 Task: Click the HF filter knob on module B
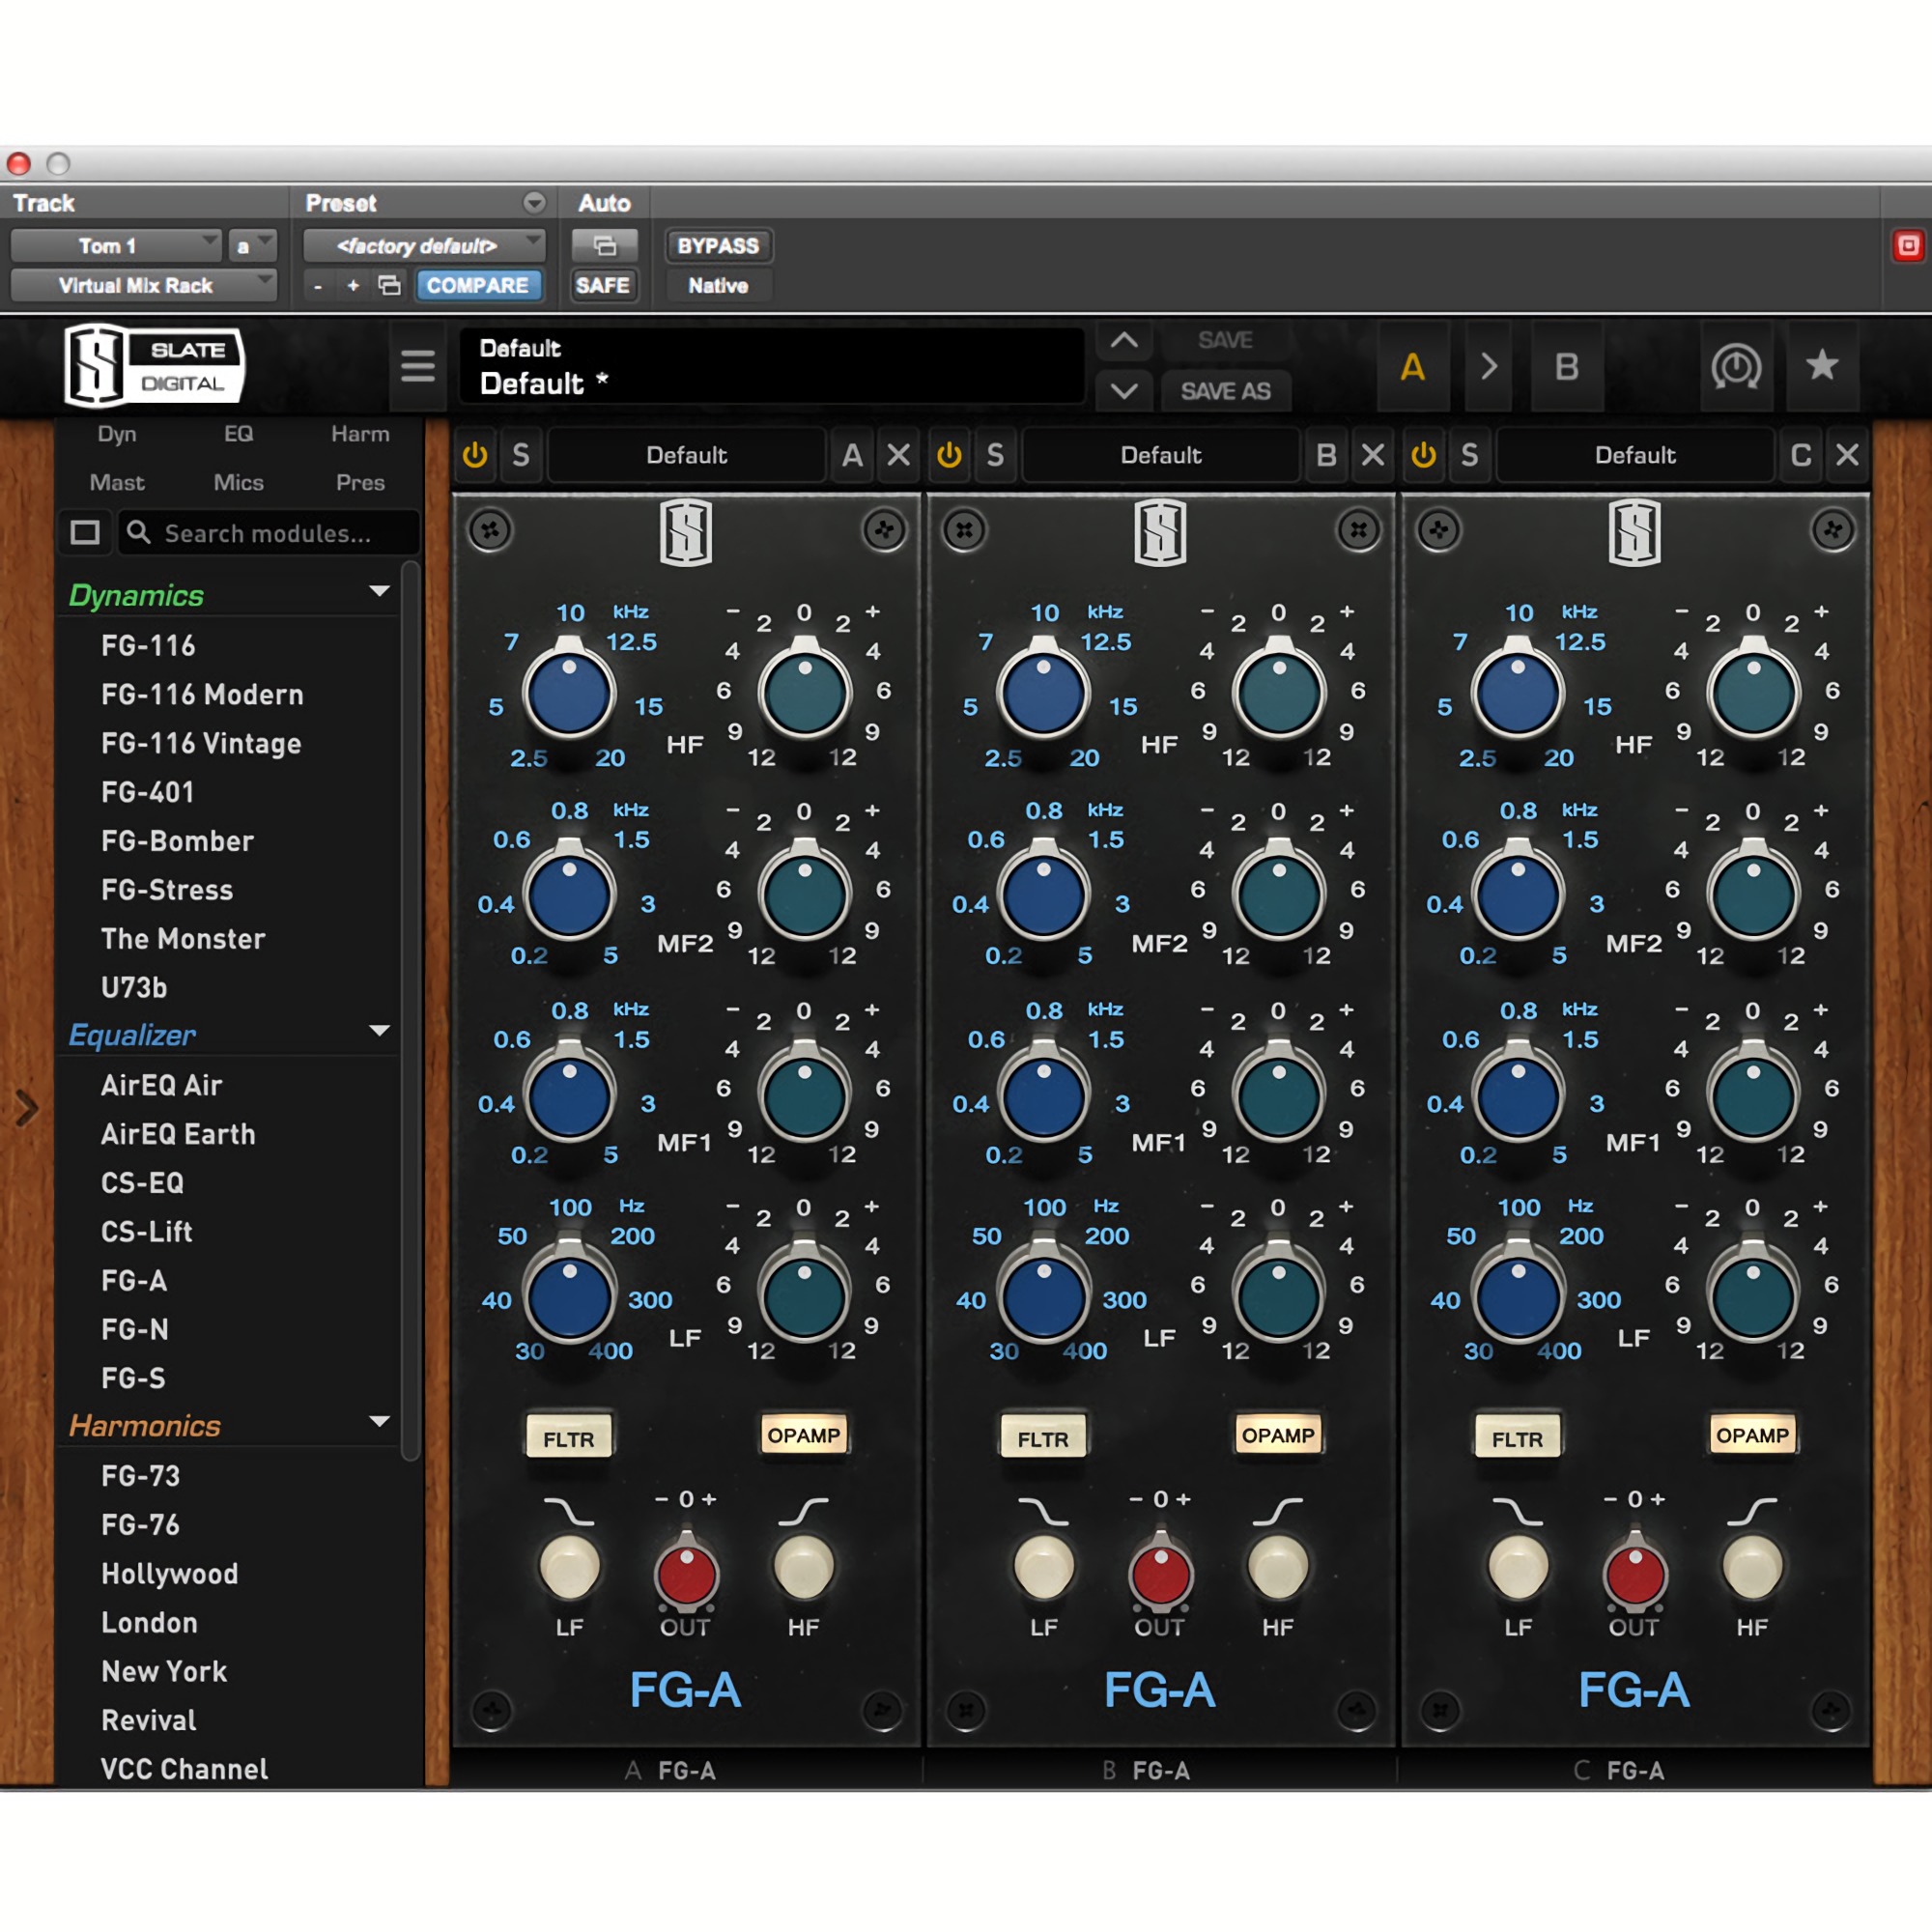coord(1278,1567)
